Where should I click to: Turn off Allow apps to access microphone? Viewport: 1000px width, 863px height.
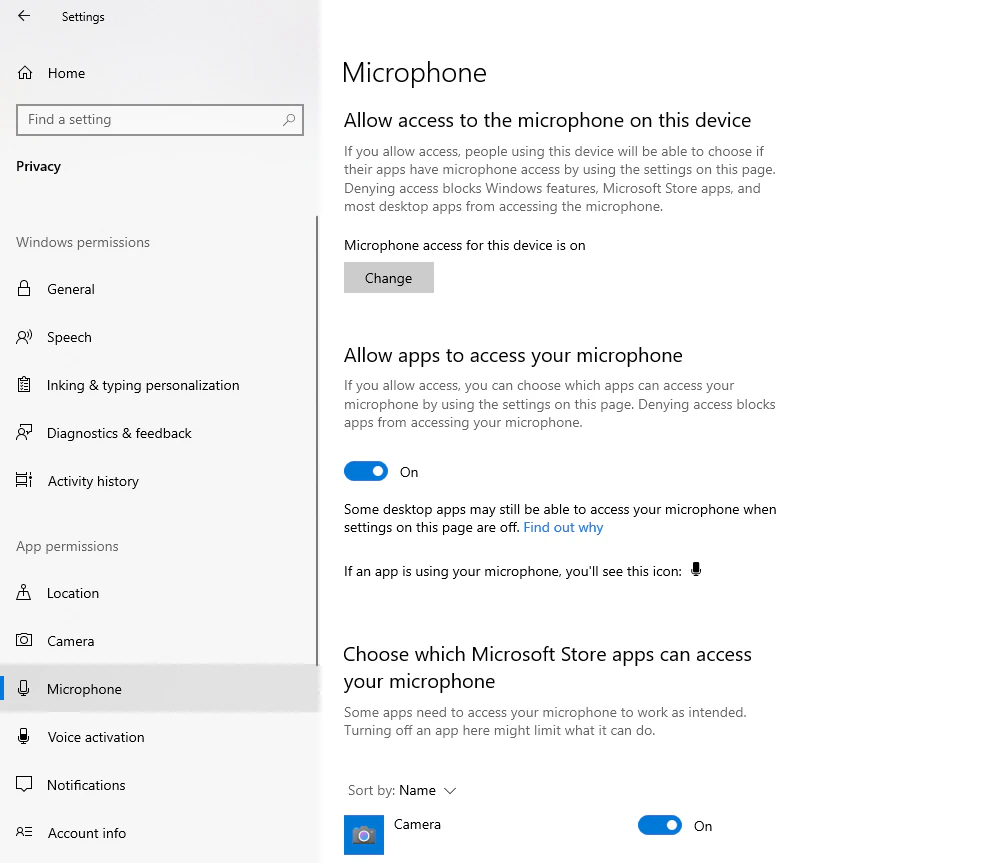click(366, 471)
